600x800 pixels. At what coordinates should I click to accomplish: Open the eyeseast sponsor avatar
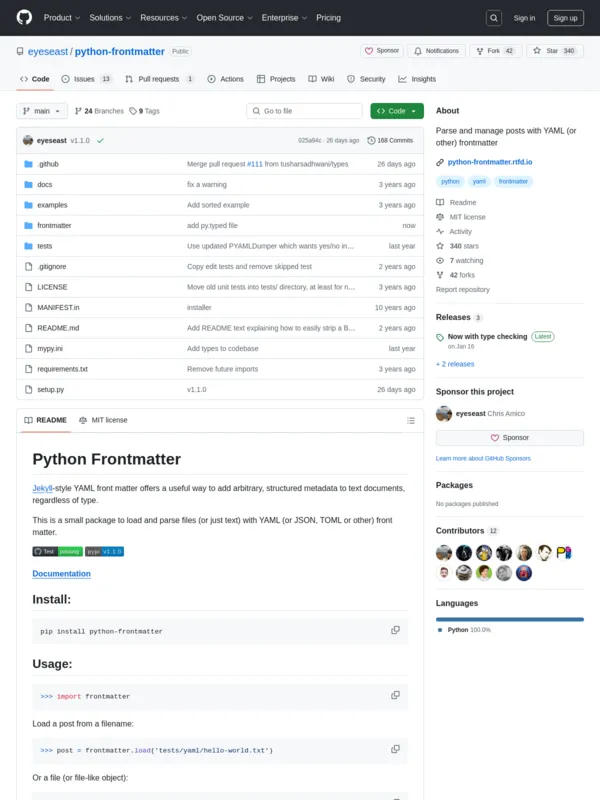click(x=444, y=414)
